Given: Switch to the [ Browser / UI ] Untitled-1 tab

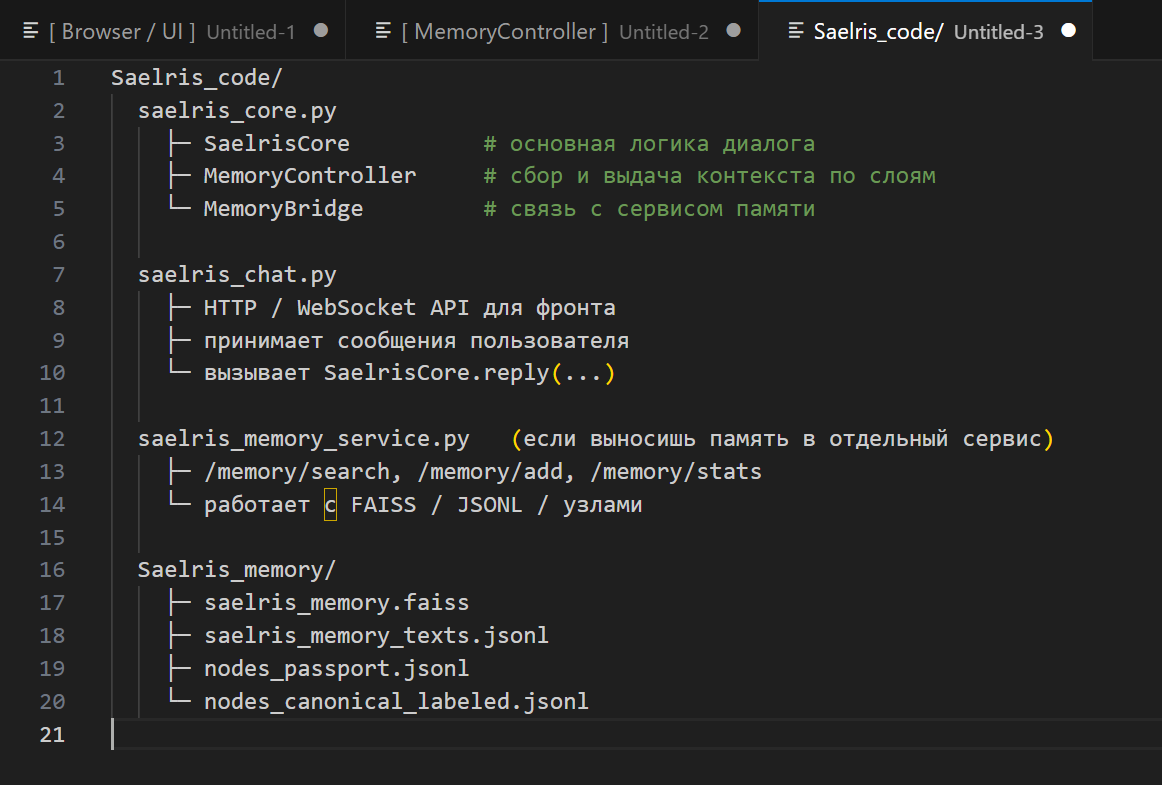Looking at the screenshot, I should (x=173, y=30).
